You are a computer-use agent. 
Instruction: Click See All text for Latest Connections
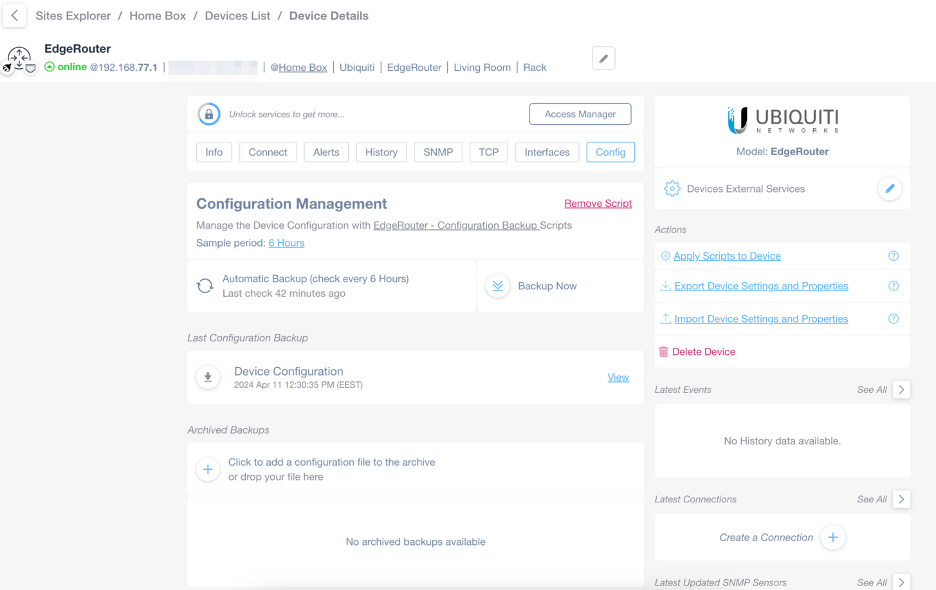point(872,499)
